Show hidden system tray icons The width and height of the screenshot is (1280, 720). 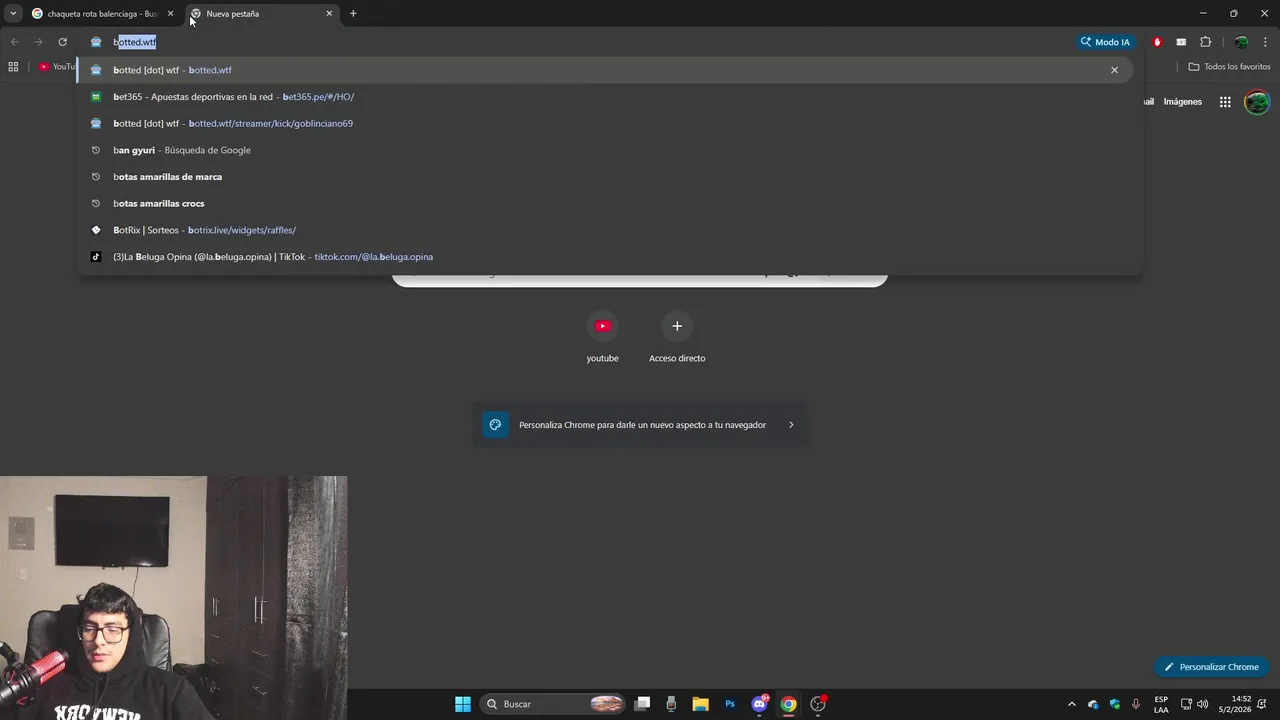point(1072,704)
